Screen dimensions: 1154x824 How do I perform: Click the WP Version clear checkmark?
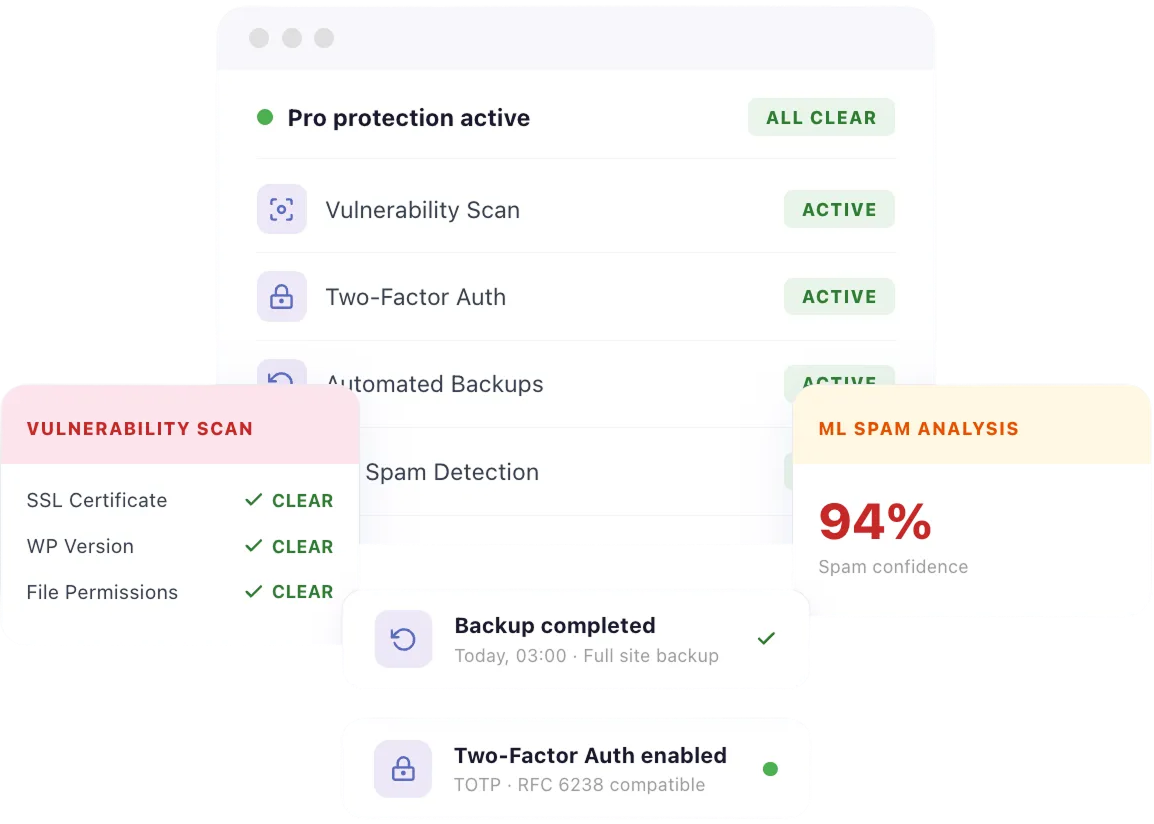point(254,546)
